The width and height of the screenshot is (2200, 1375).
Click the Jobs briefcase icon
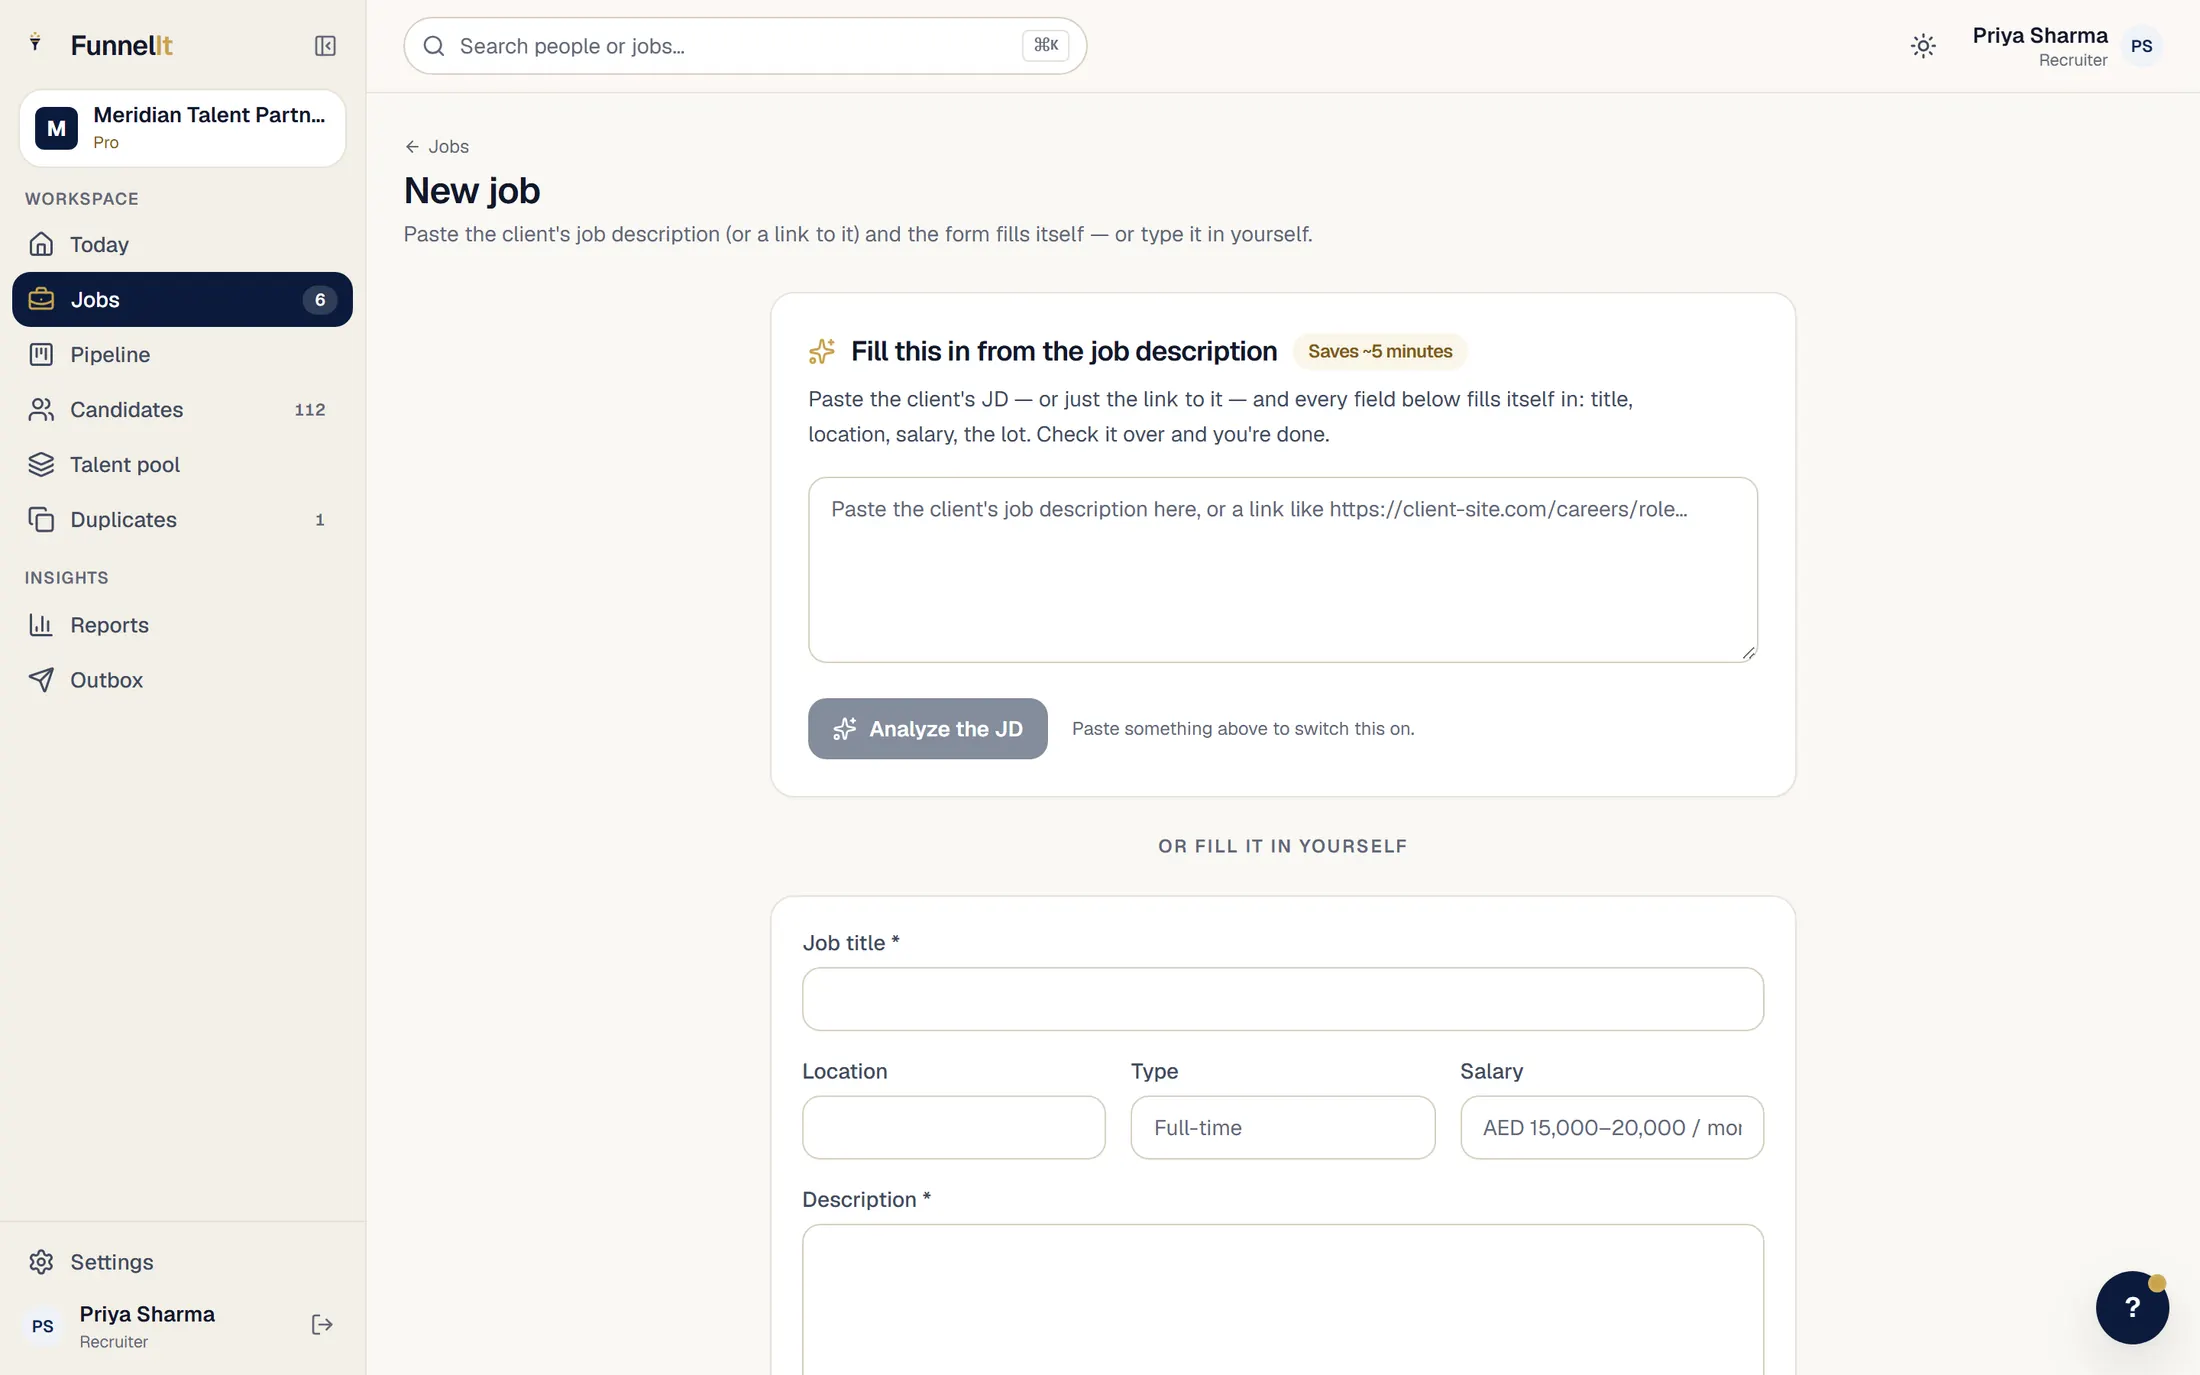tap(41, 299)
